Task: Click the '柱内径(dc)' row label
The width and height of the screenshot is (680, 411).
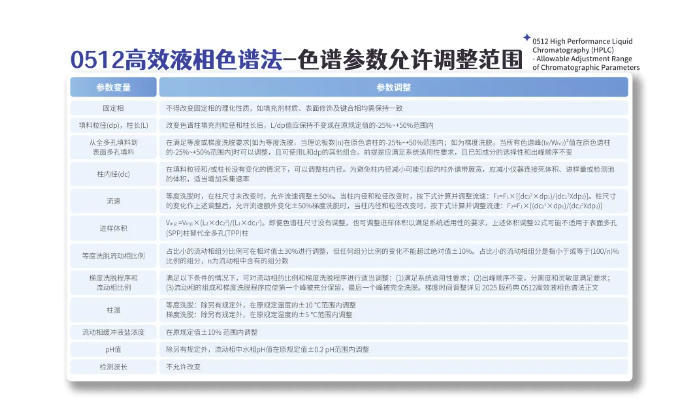Action: (113, 174)
